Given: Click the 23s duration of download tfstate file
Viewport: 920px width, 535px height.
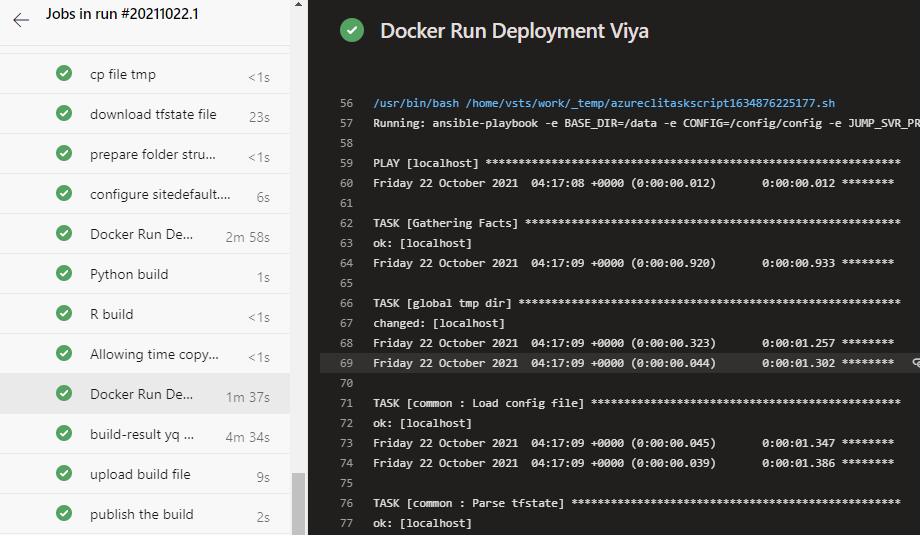Looking at the screenshot, I should tap(259, 117).
